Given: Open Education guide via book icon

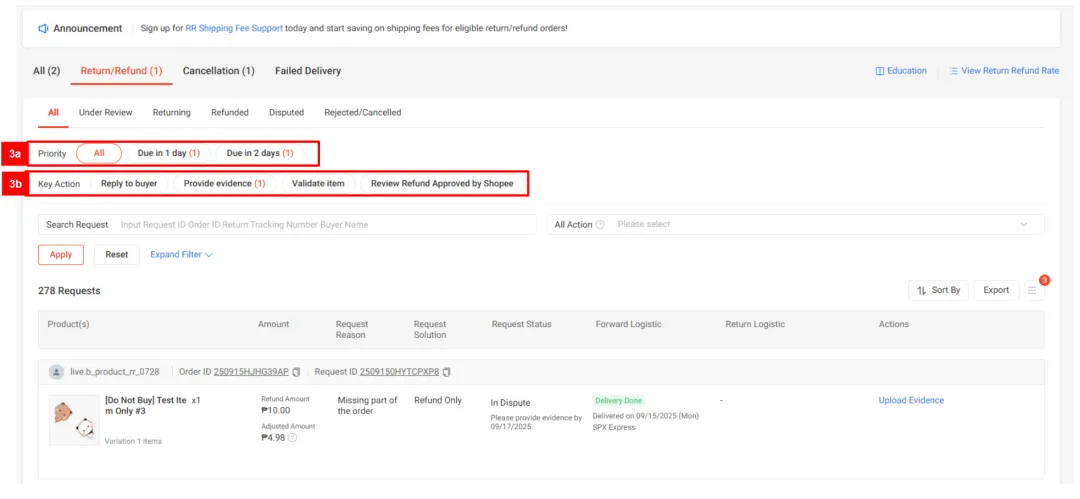Looking at the screenshot, I should (x=880, y=71).
